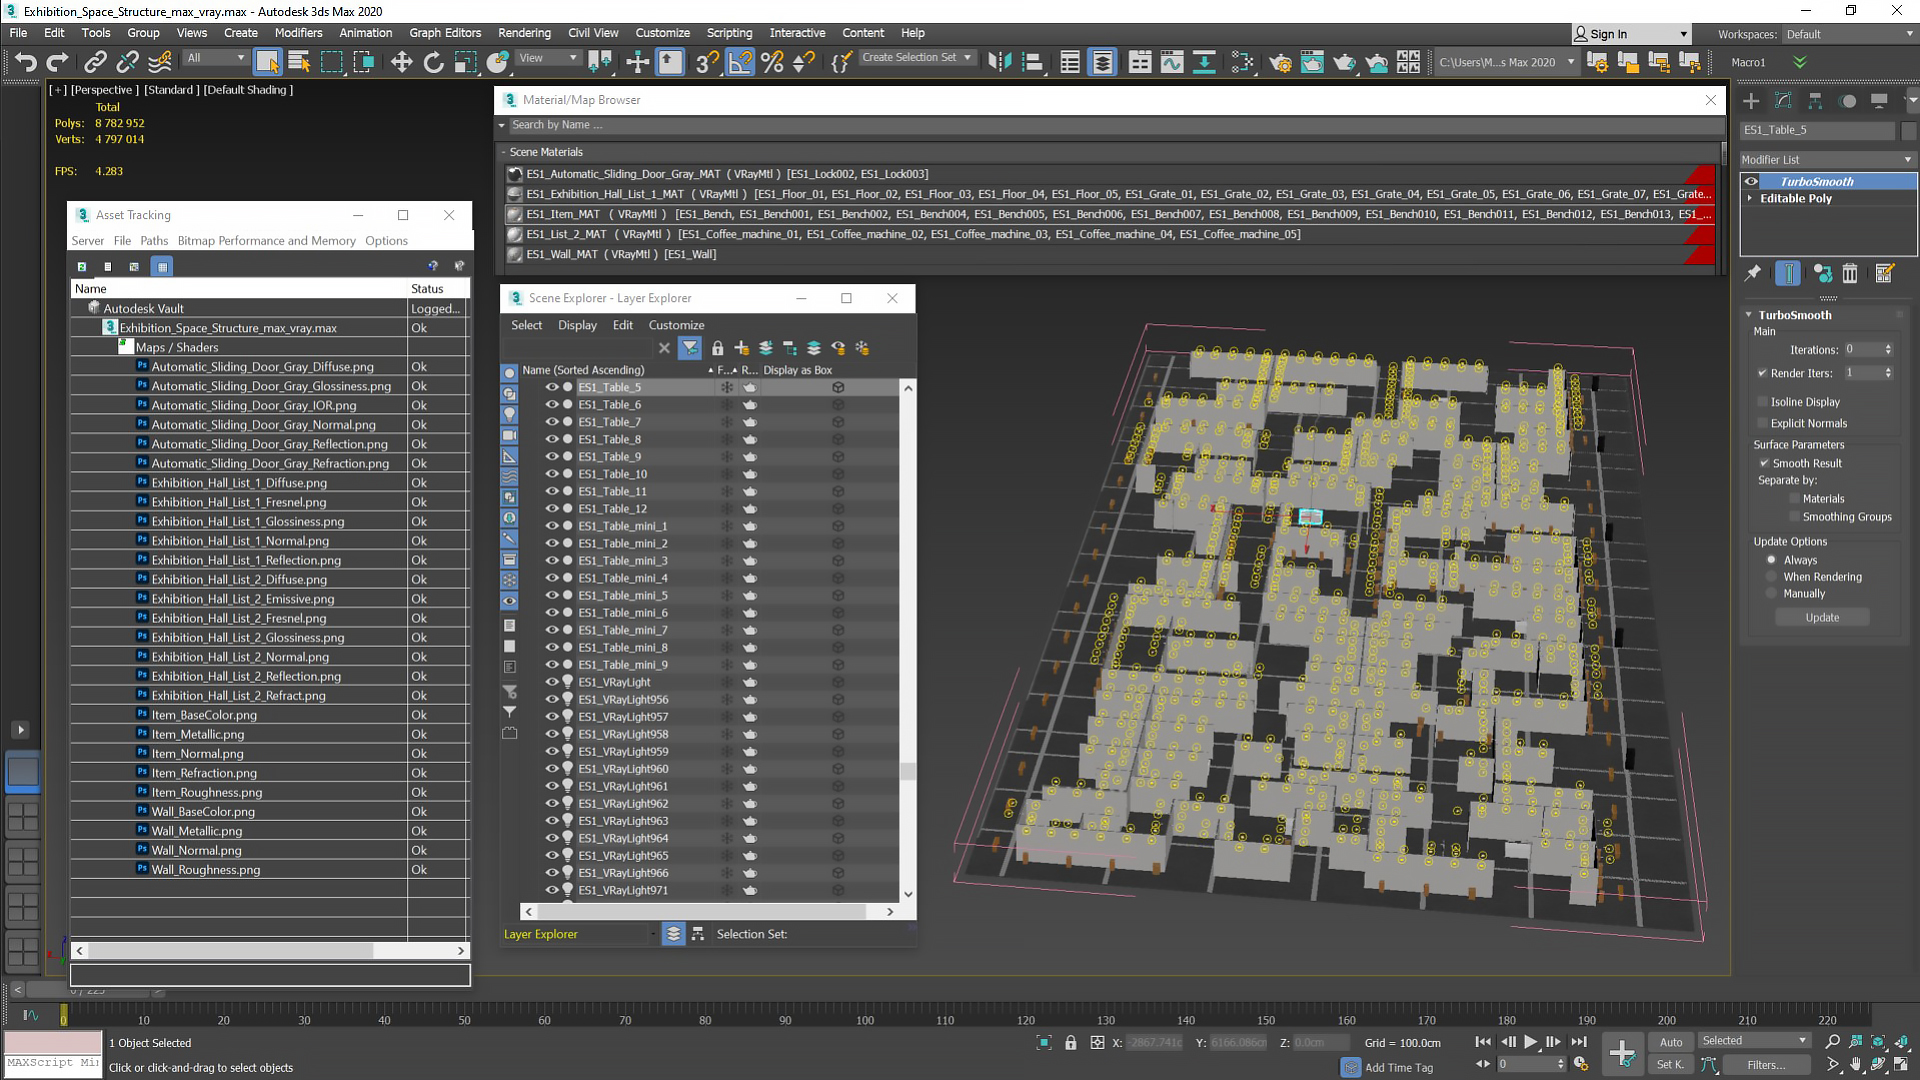The width and height of the screenshot is (1920, 1080).
Task: Open the selection filter All dropdown
Action: 215,58
